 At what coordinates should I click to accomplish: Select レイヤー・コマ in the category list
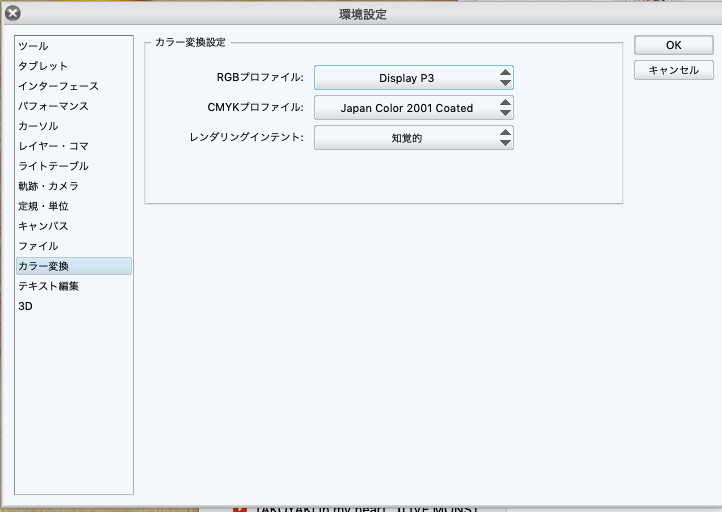[74, 146]
